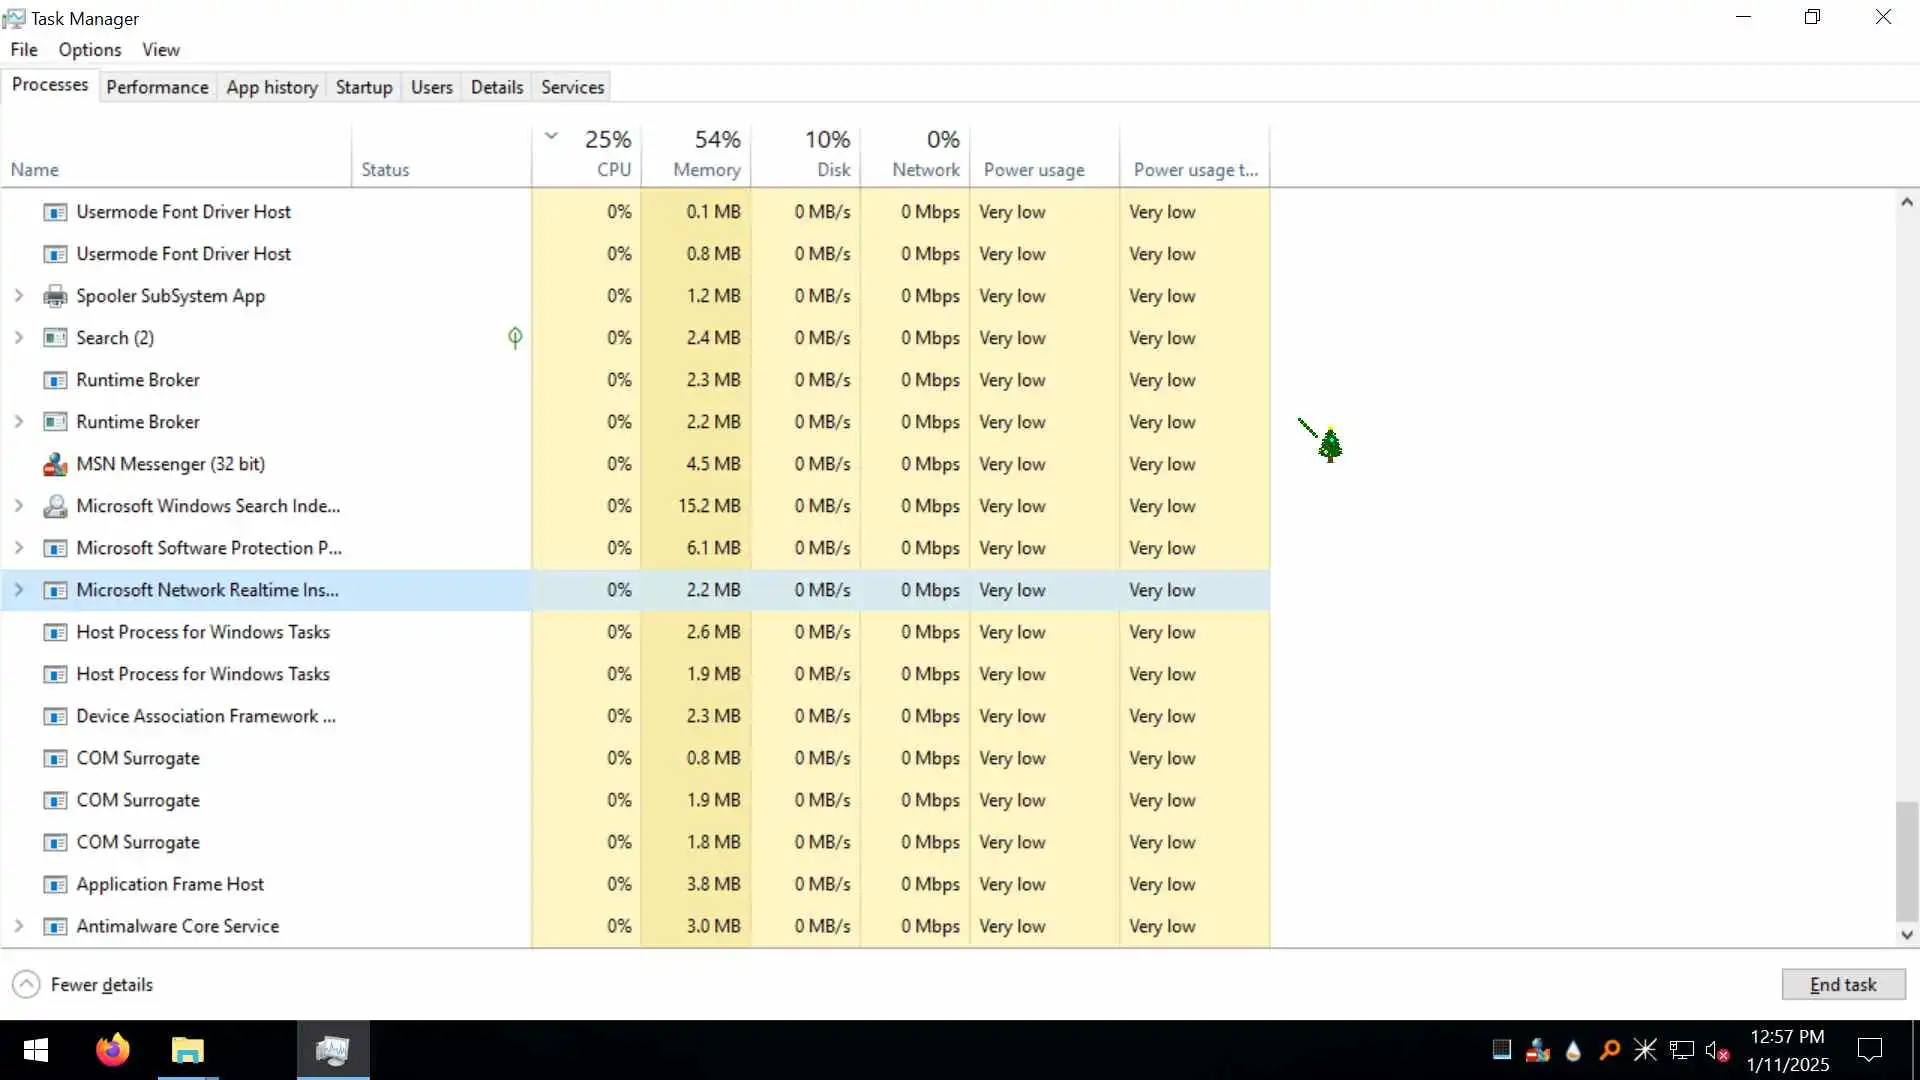Open the notification center icon
Viewport: 1920px width, 1080px height.
pos(1869,1050)
